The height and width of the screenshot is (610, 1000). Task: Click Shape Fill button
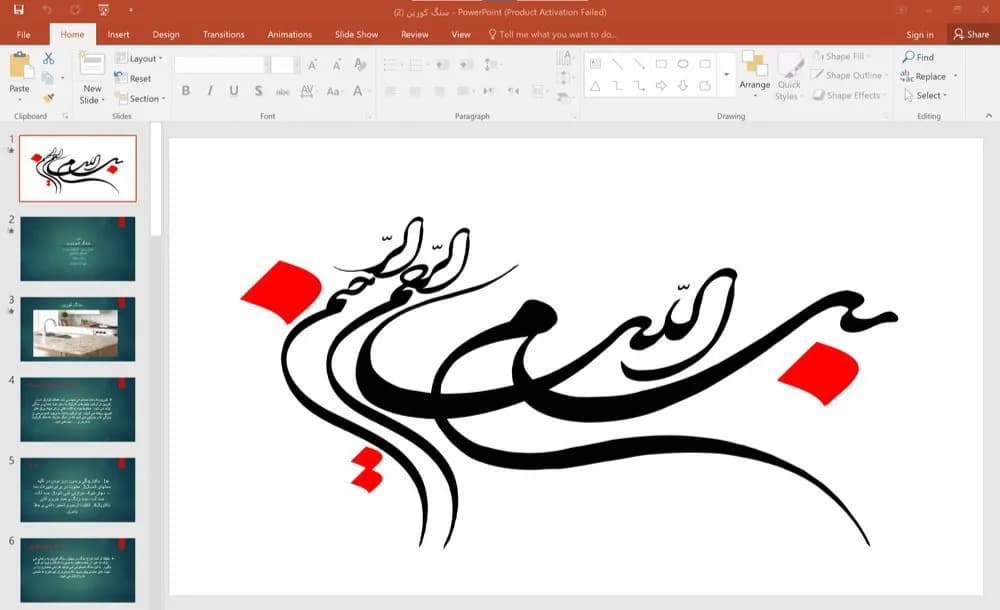[x=841, y=56]
